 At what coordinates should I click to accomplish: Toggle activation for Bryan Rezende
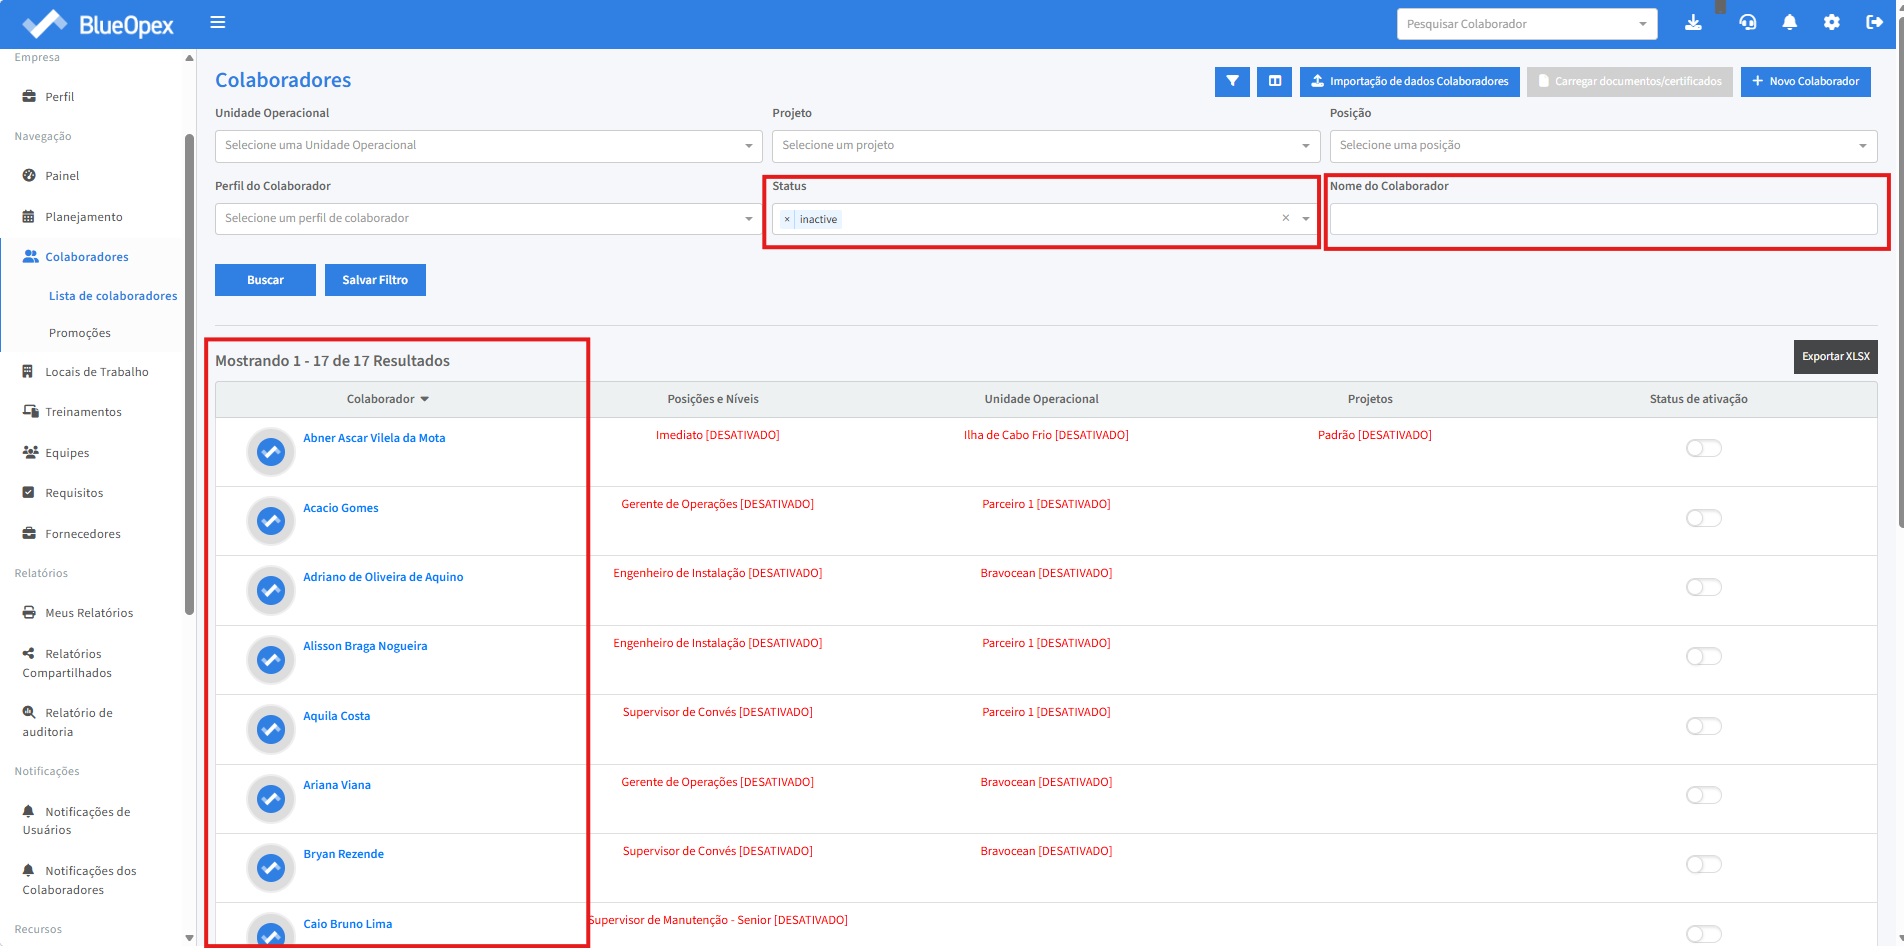1703,864
